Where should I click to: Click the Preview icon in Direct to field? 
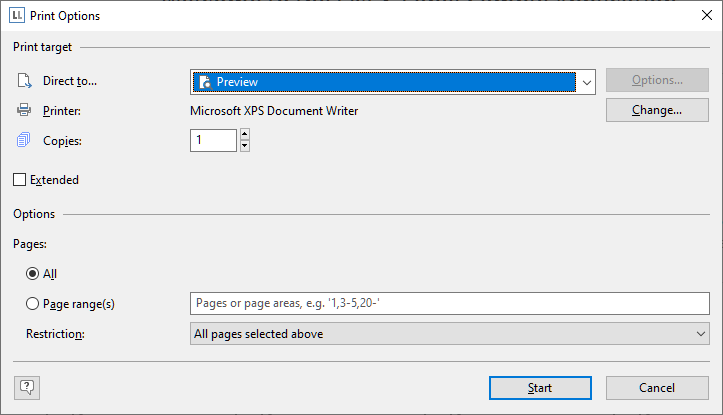[x=205, y=82]
